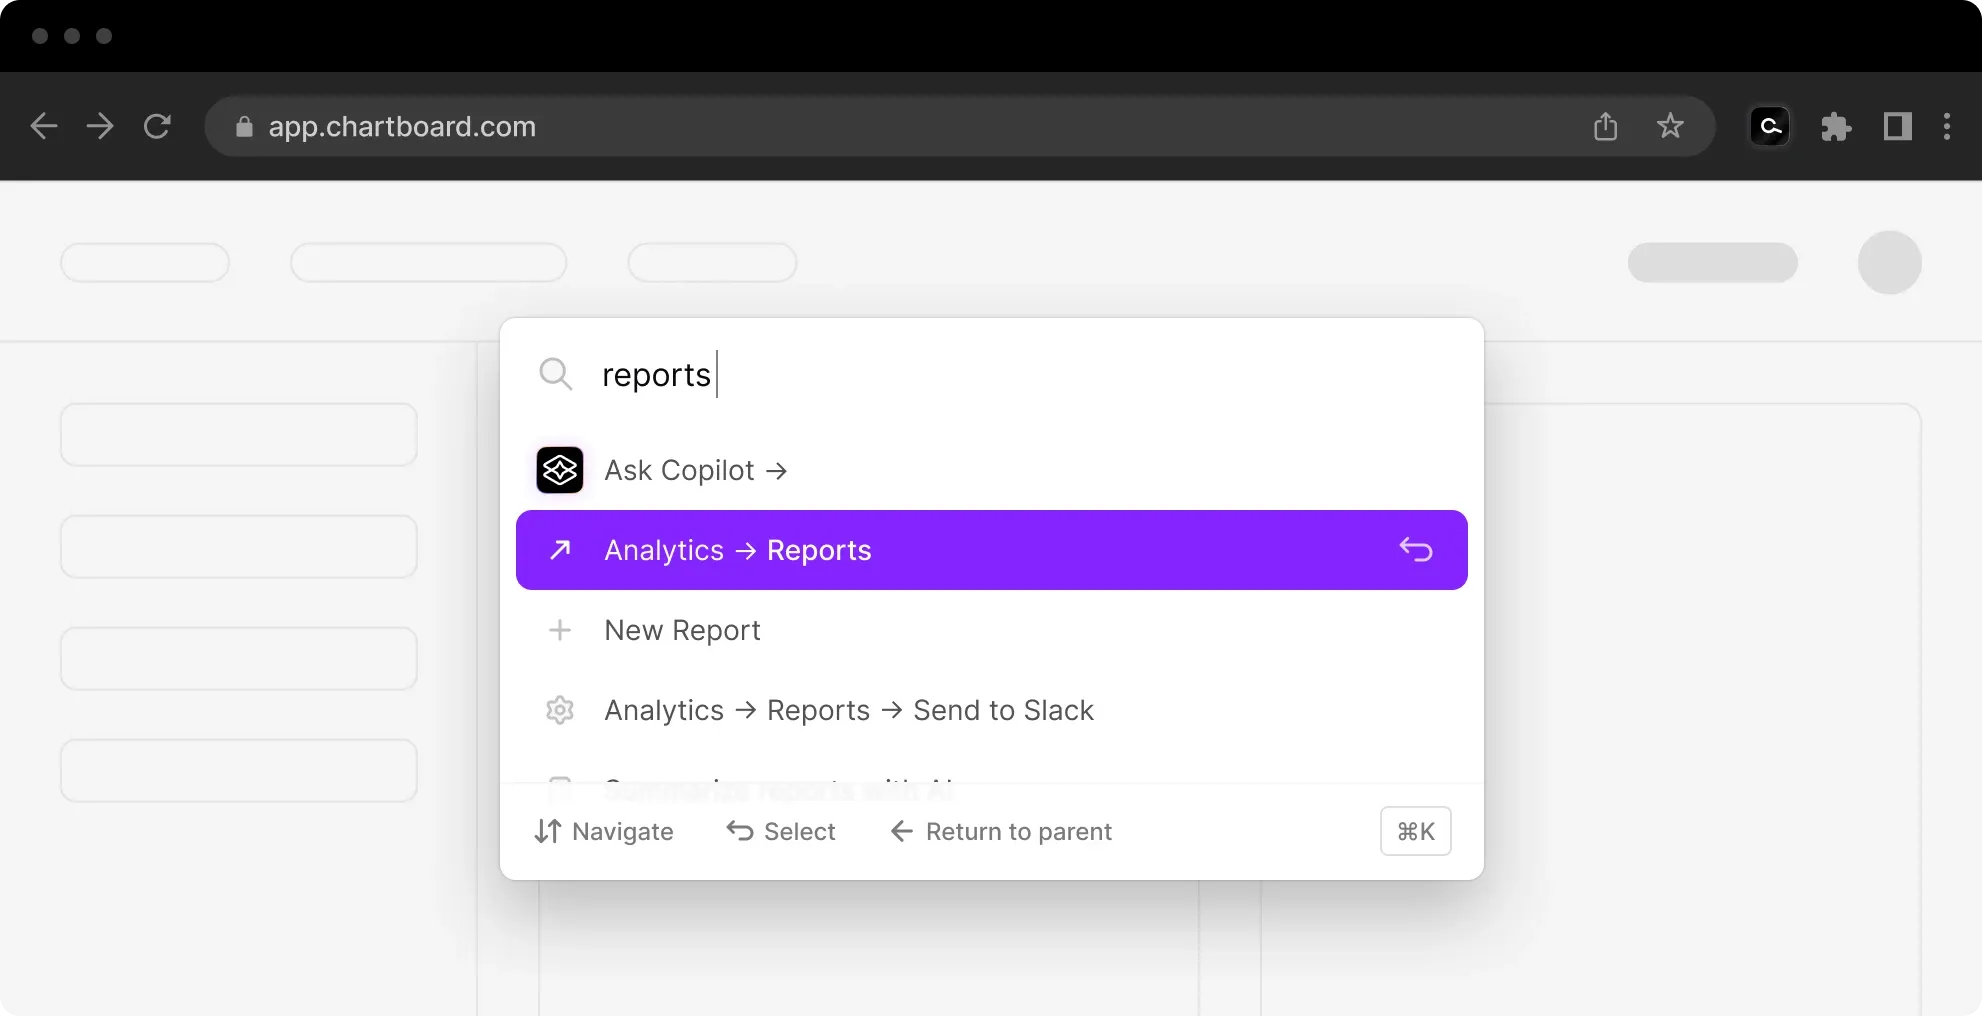Select Analytics → Reports → Send to Slack
The width and height of the screenshot is (1982, 1016).
click(x=848, y=710)
